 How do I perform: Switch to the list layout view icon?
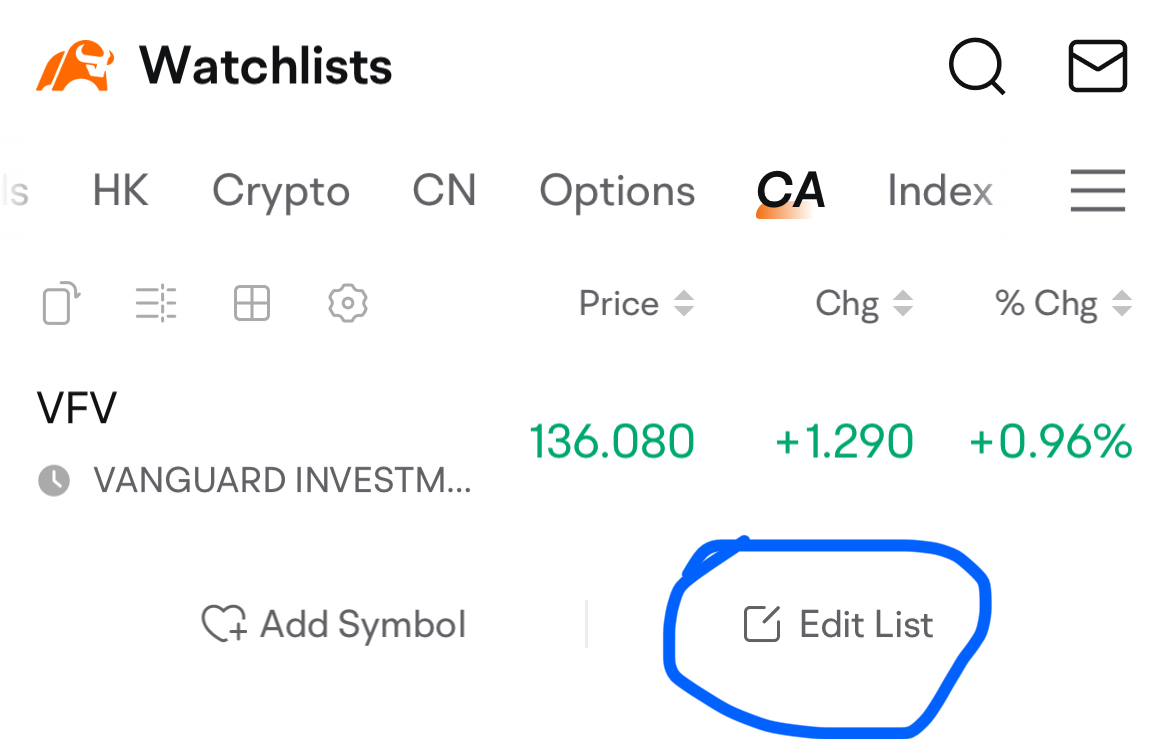[x=156, y=304]
